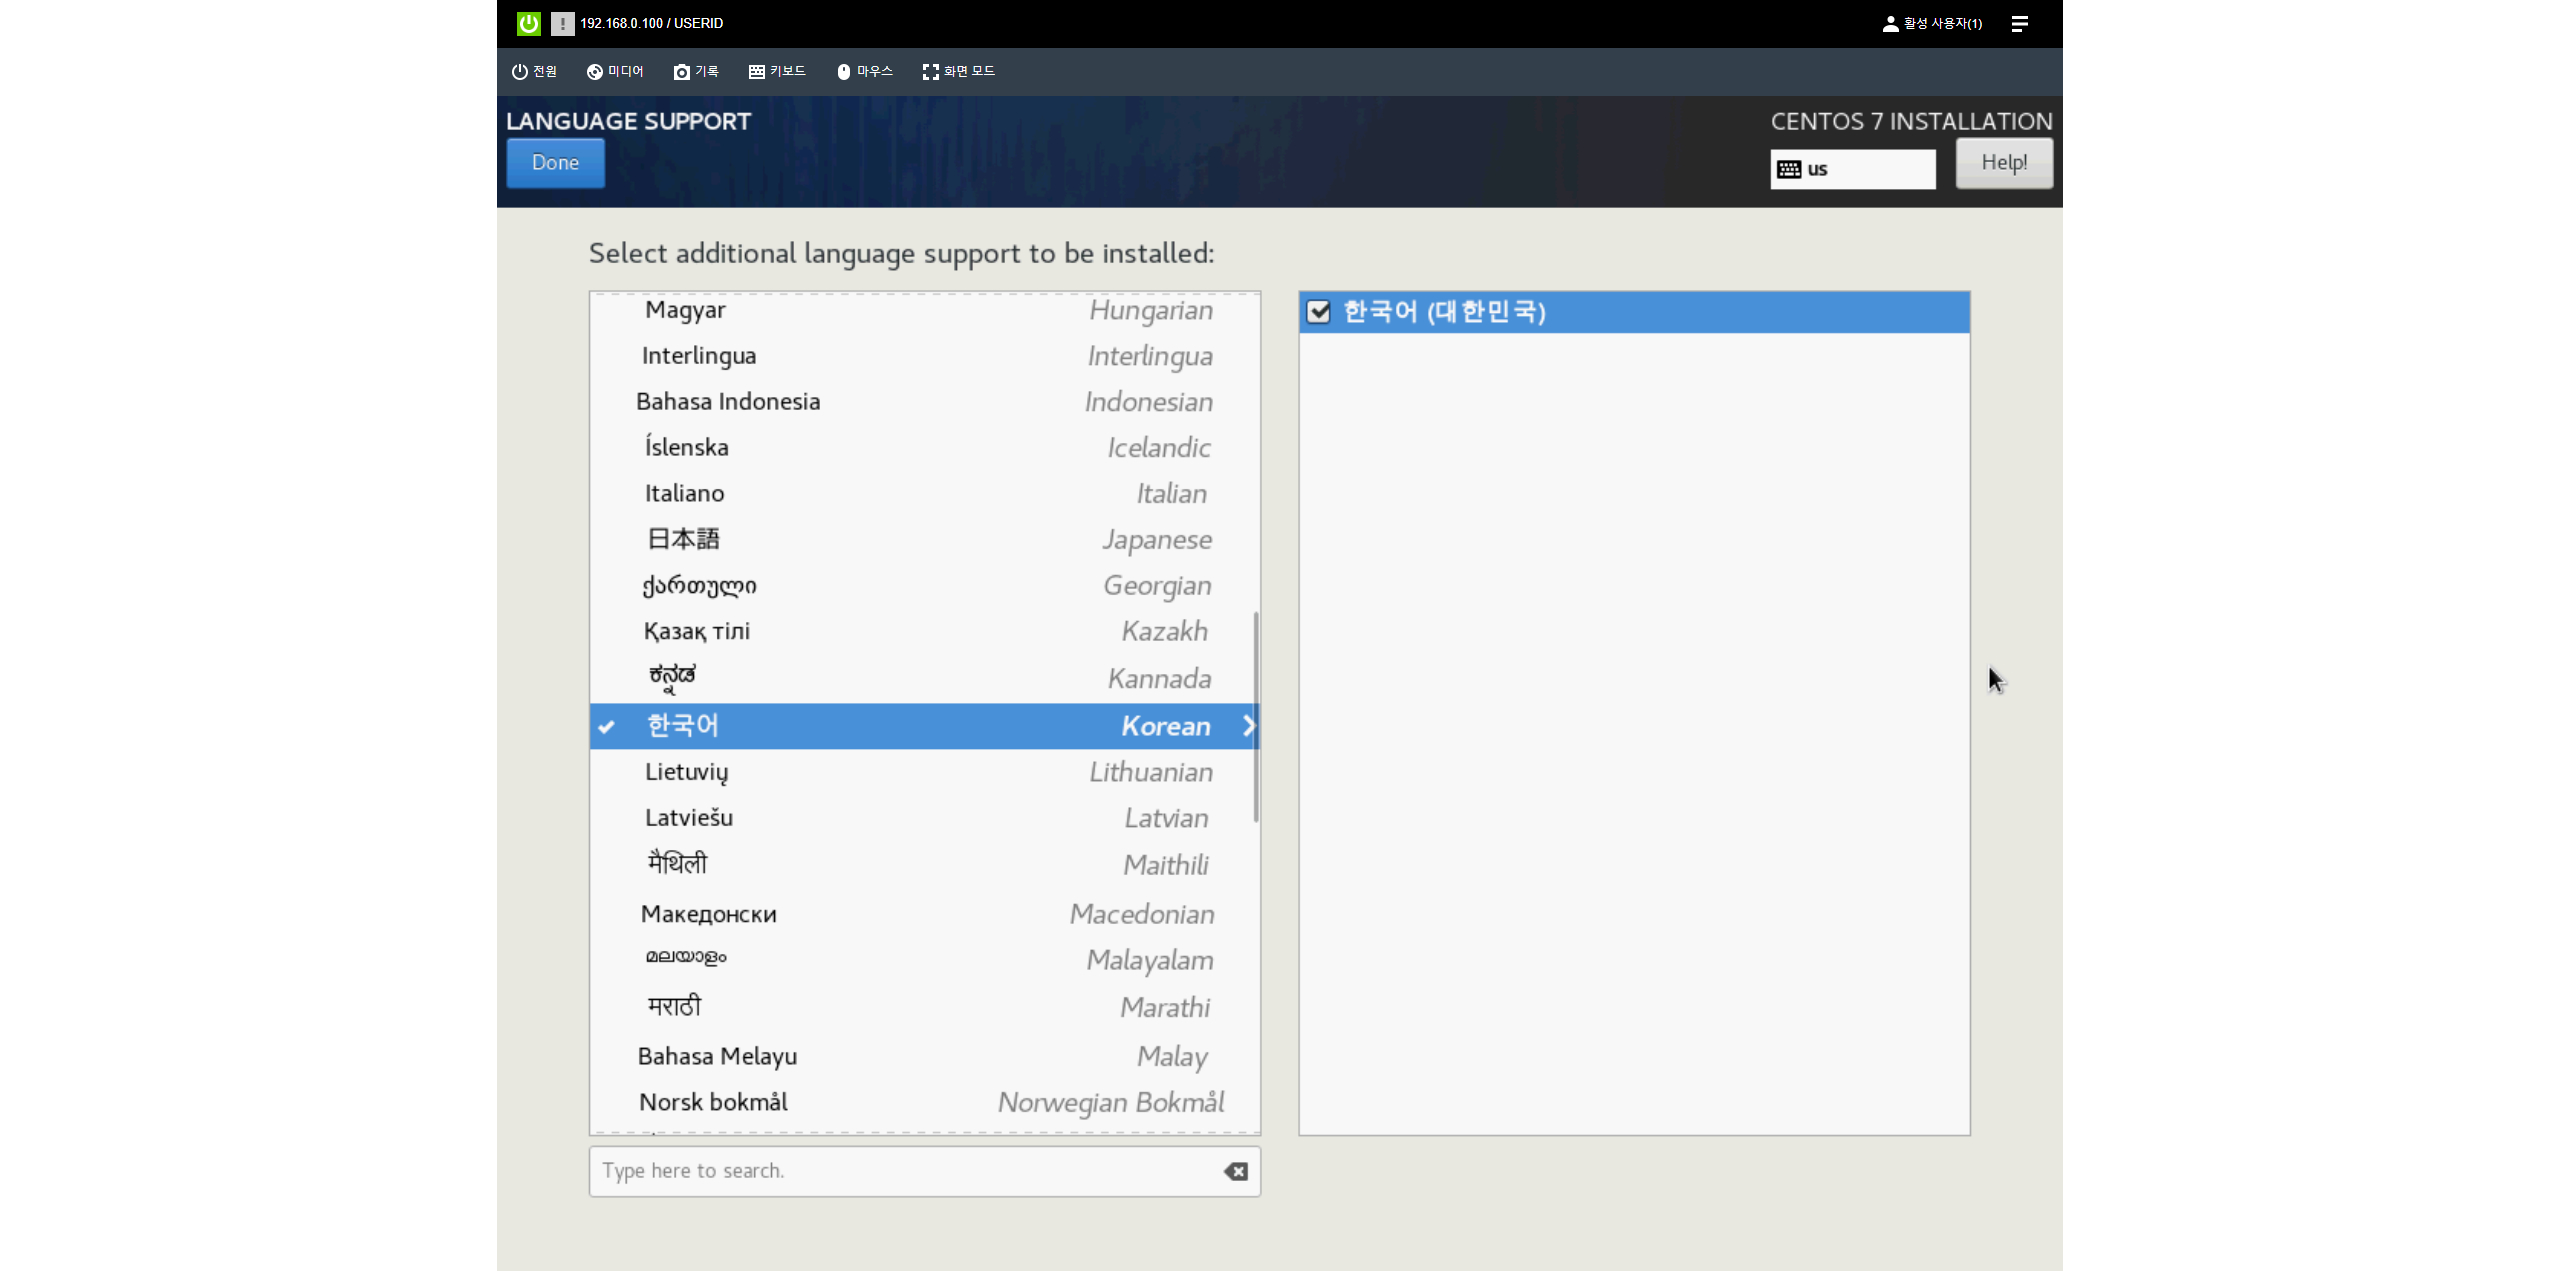Click the backspace clear icon in search box
The height and width of the screenshot is (1271, 2560).
coord(1235,1171)
